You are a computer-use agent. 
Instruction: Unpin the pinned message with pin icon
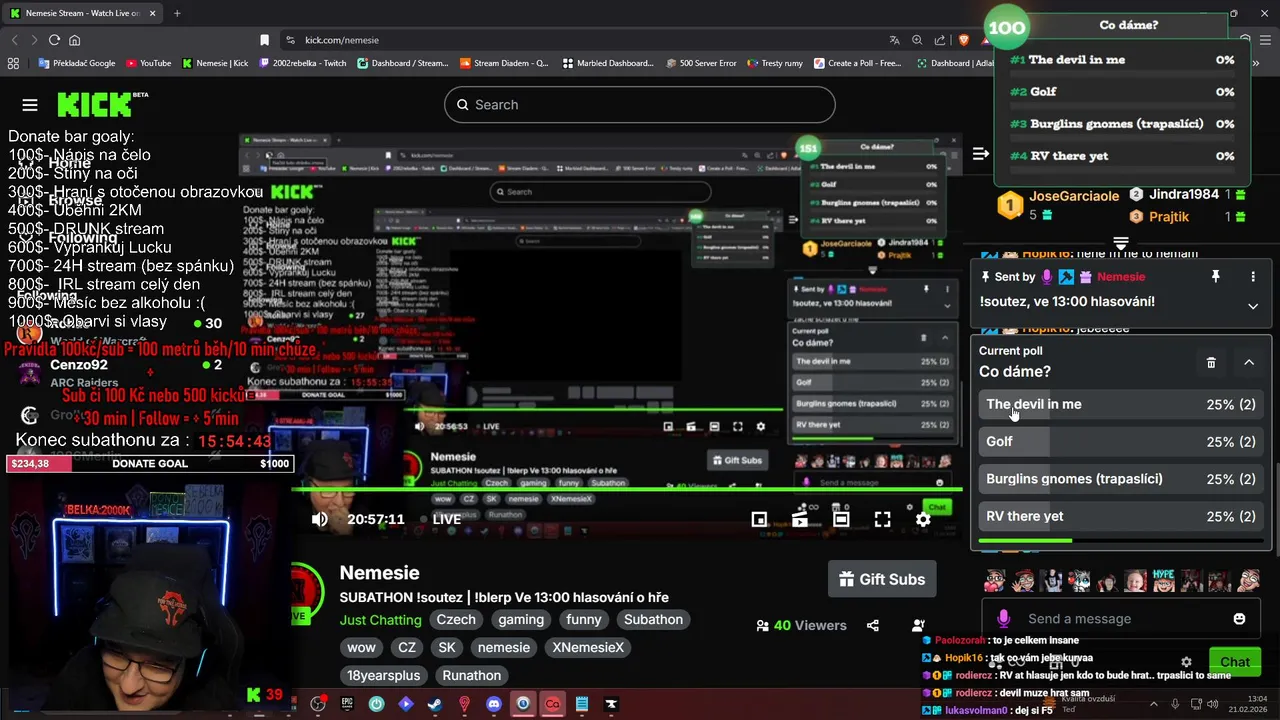pos(1216,277)
